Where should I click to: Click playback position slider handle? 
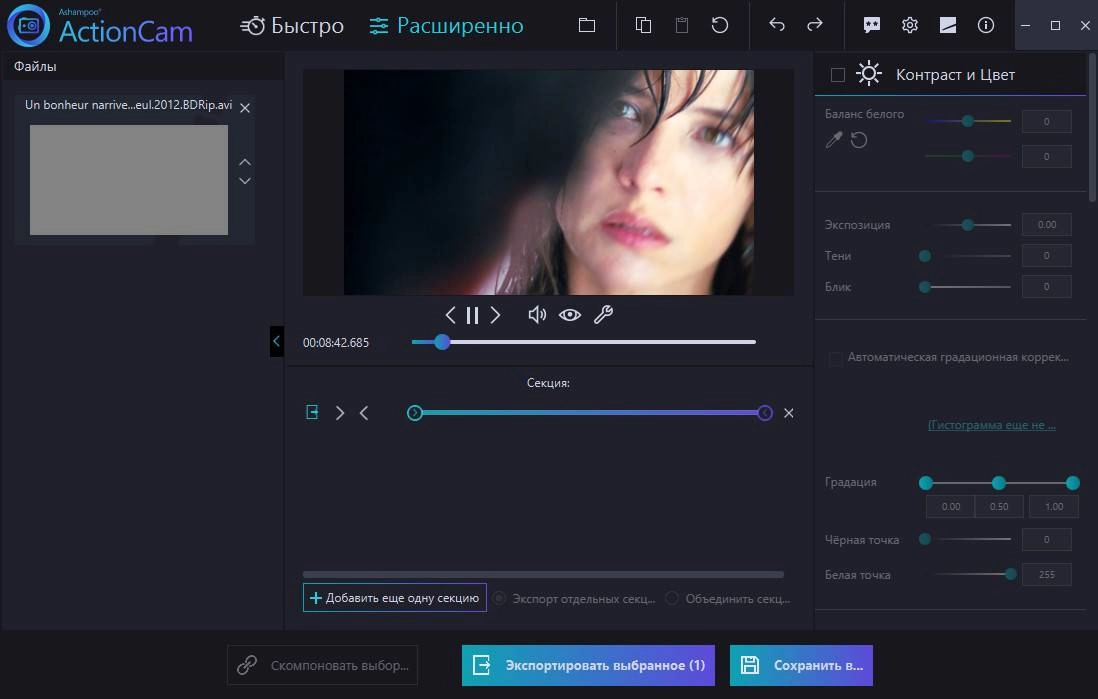click(442, 342)
